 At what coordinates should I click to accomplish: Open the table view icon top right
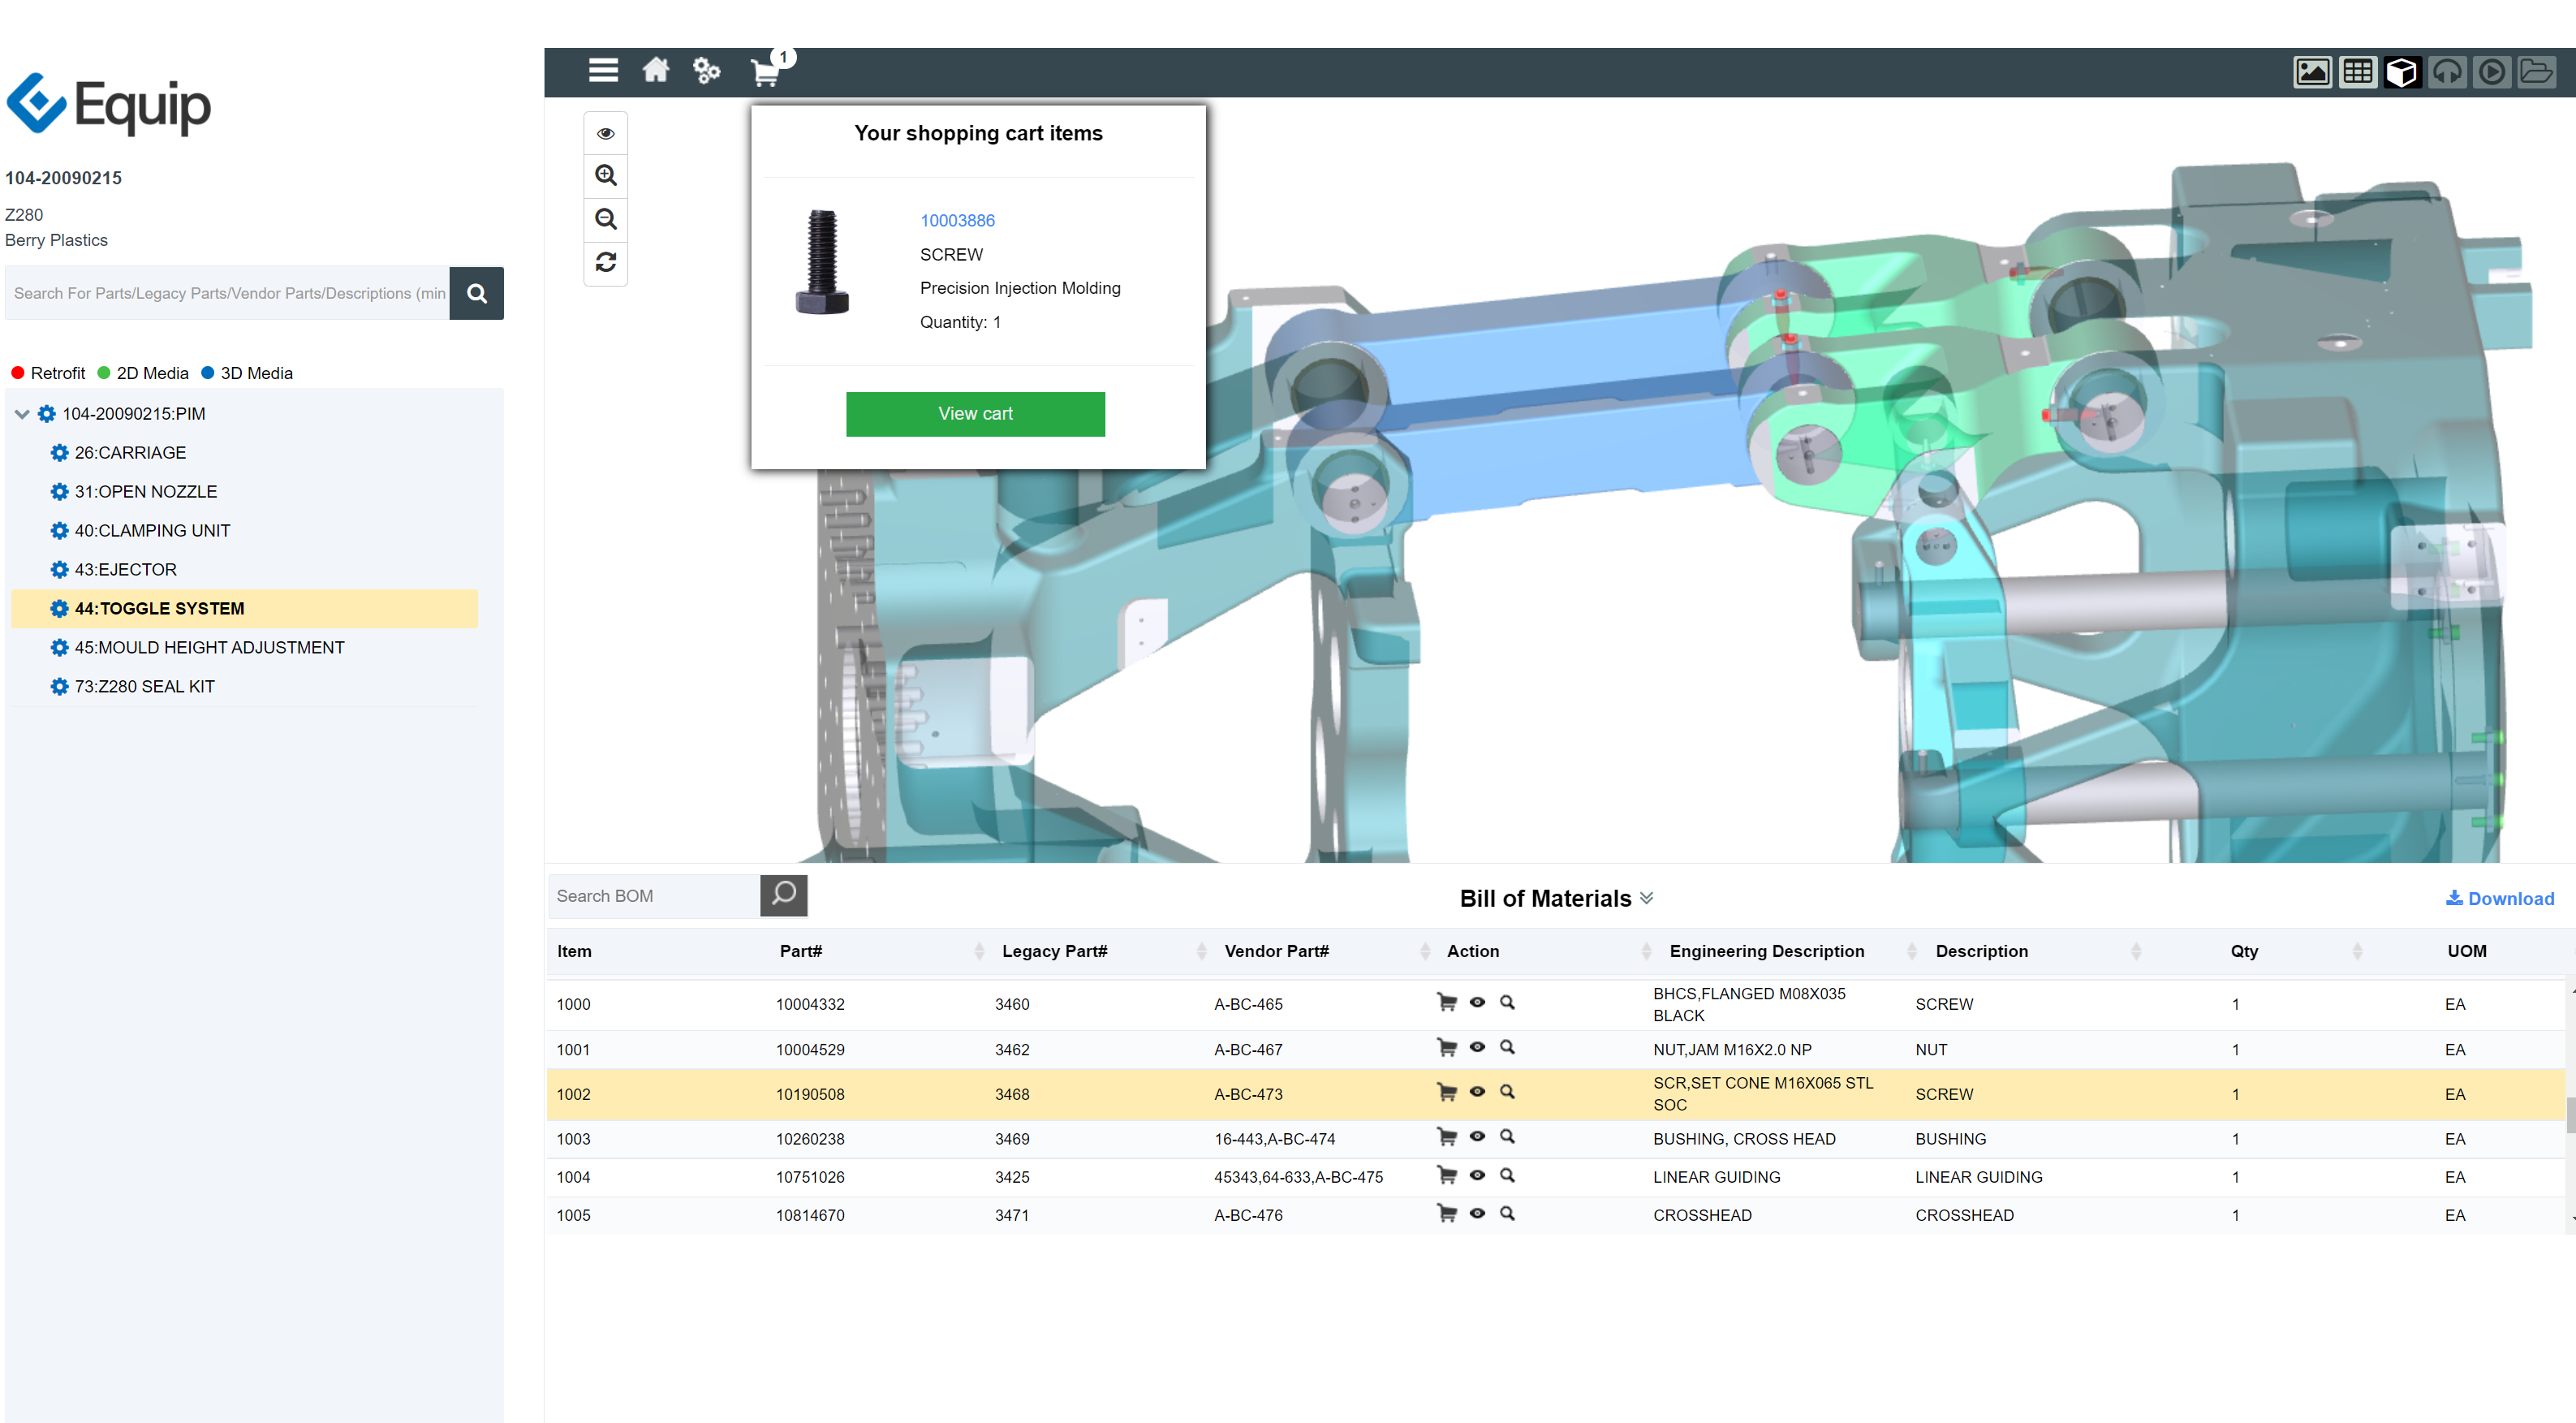click(x=2358, y=71)
